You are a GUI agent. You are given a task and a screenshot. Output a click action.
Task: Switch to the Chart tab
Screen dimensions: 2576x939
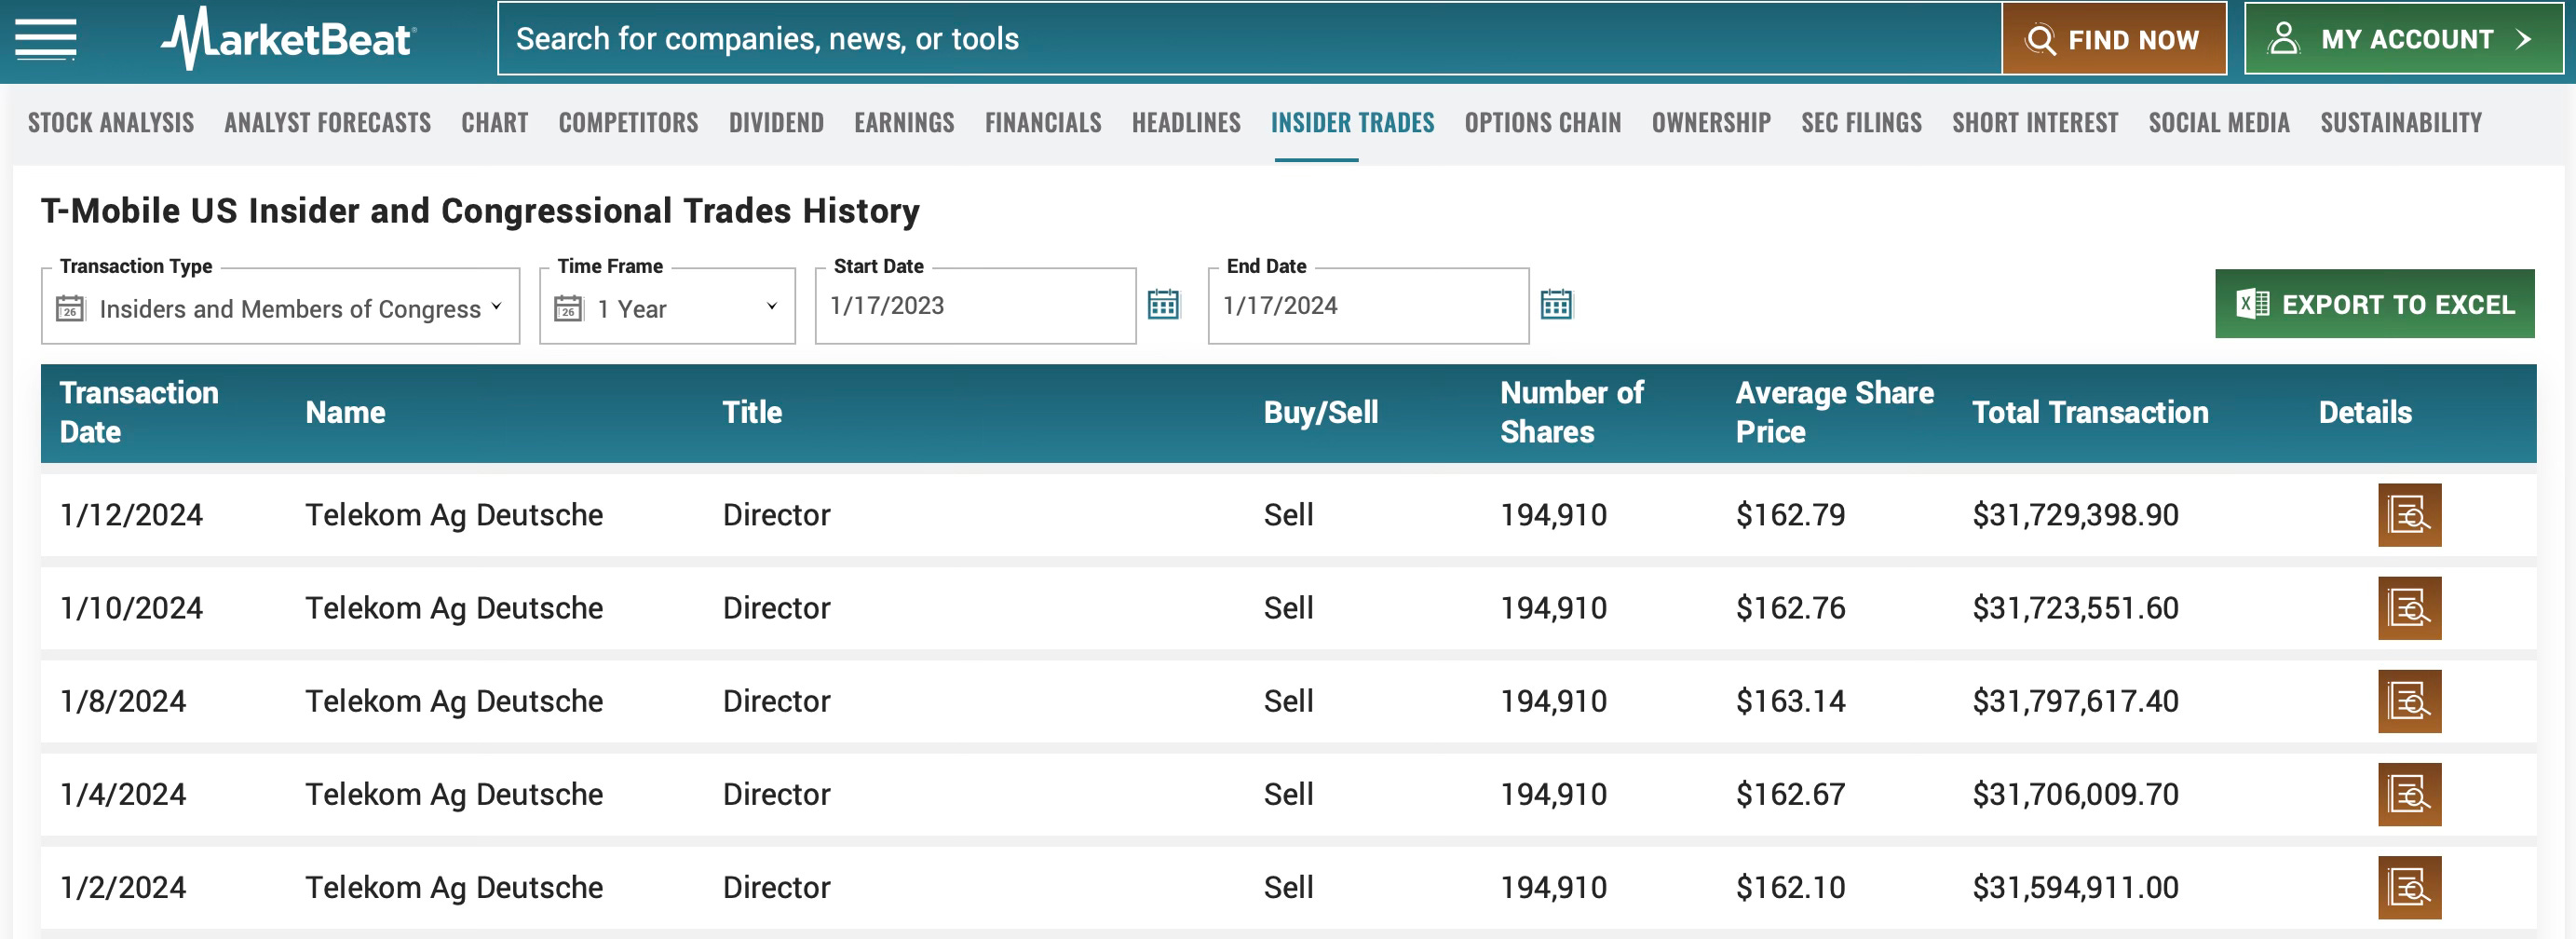pos(494,122)
